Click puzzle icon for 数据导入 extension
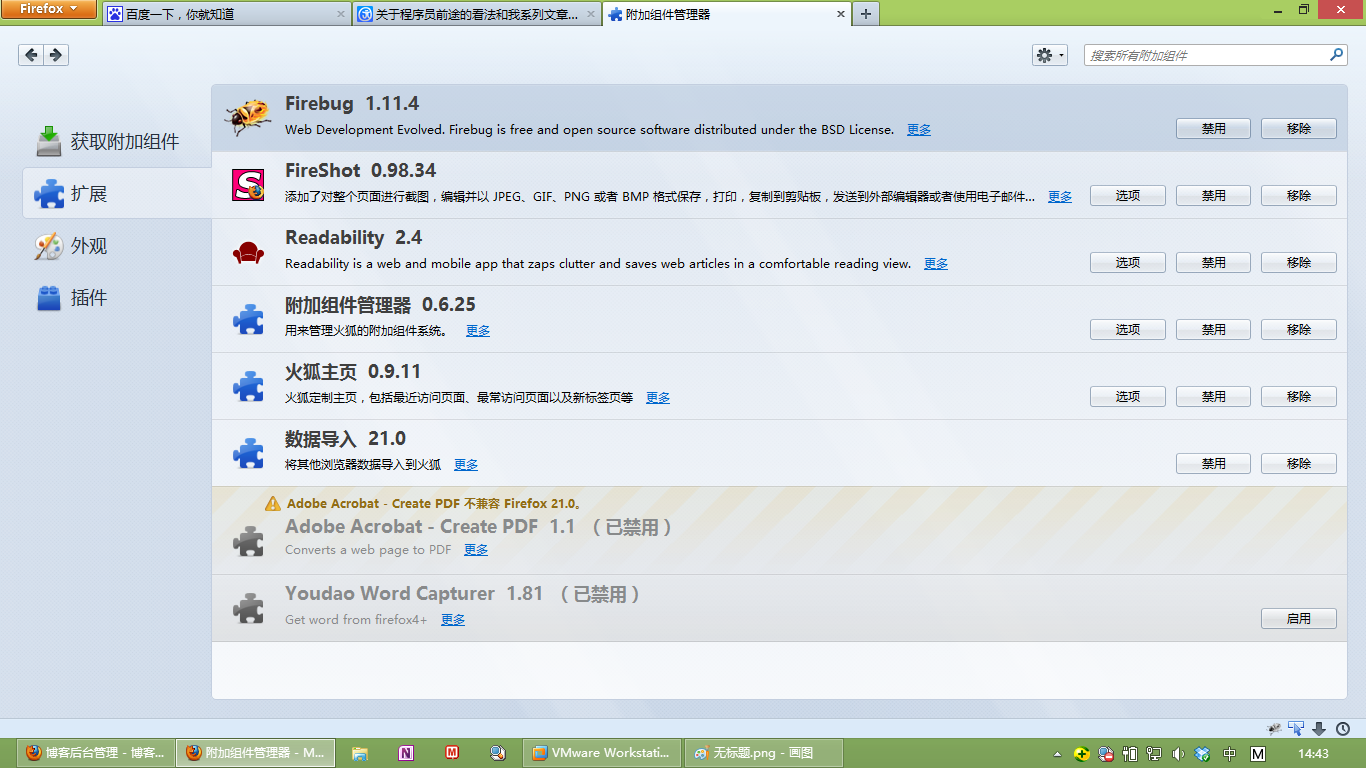 click(248, 453)
